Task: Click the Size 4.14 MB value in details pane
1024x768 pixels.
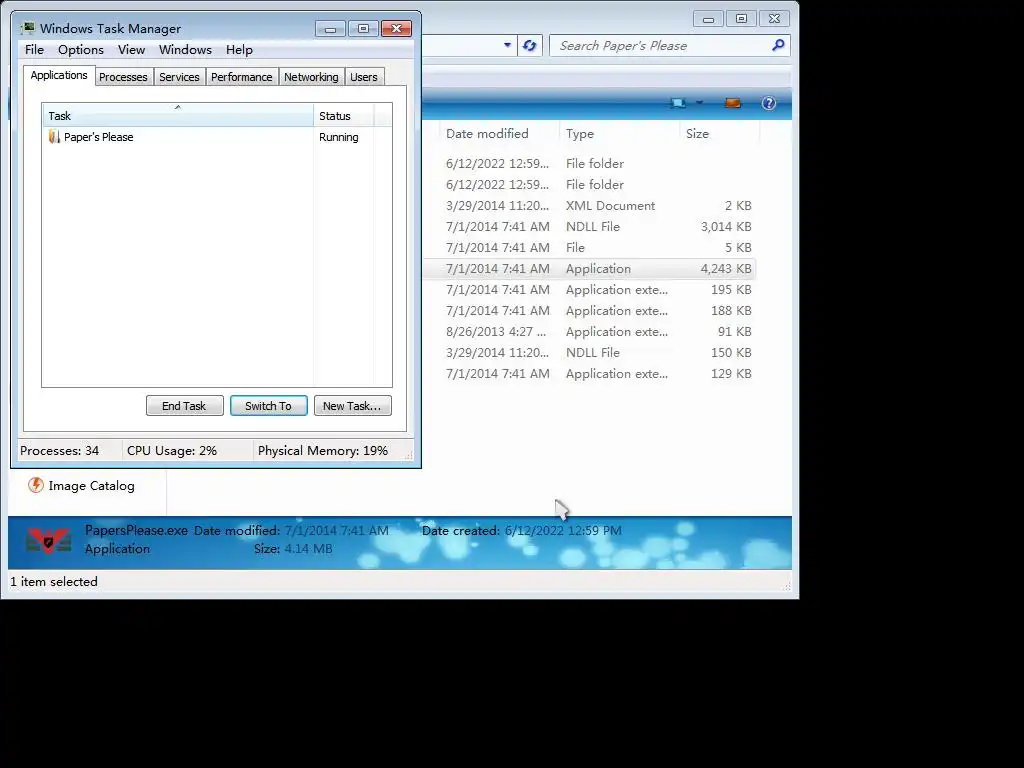Action: (x=308, y=549)
